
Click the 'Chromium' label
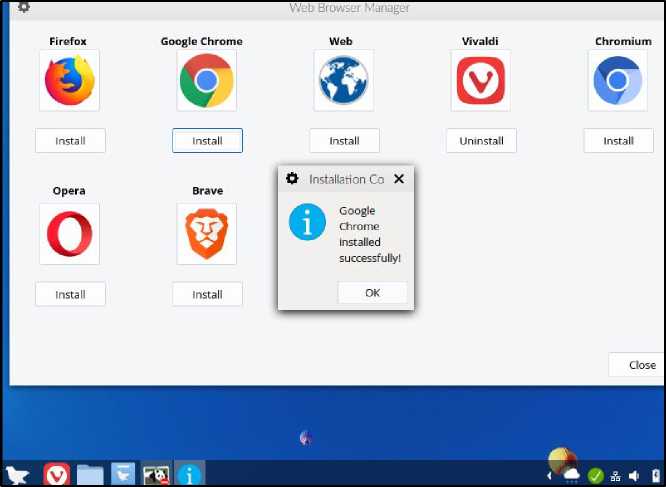click(623, 41)
